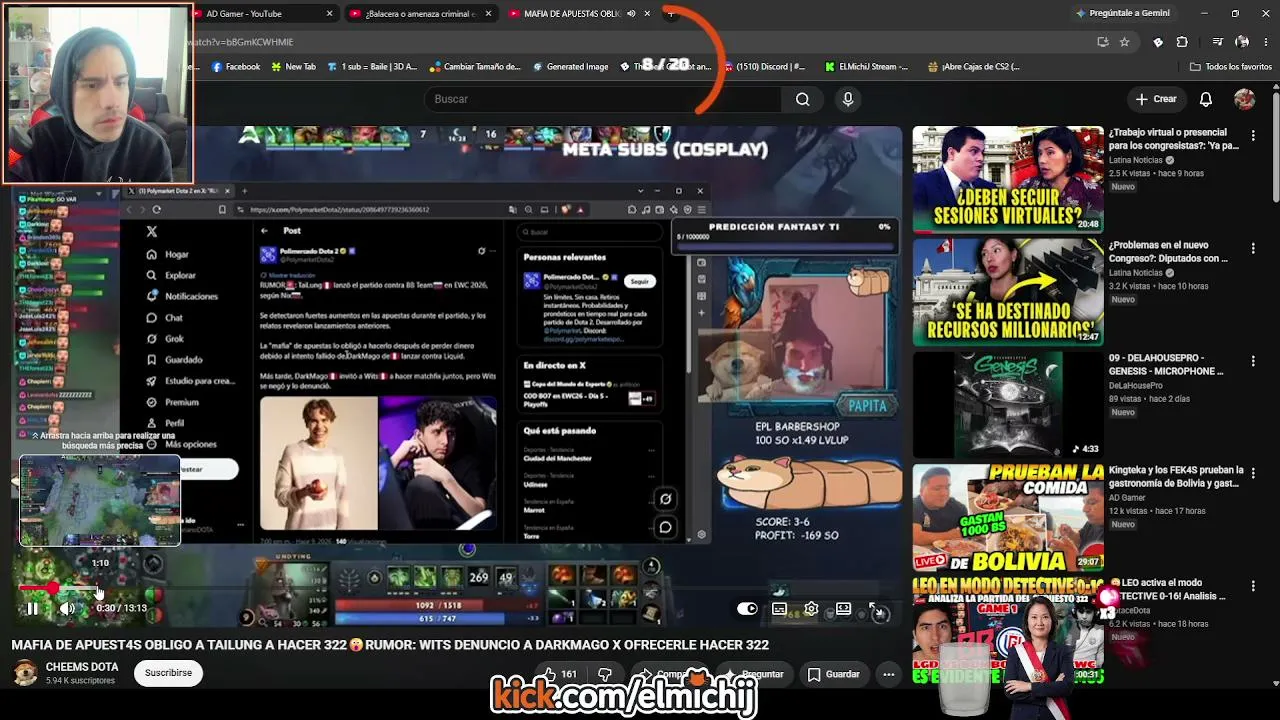The height and width of the screenshot is (720, 1280).
Task: Open the New Tab bookmark
Action: point(293,67)
